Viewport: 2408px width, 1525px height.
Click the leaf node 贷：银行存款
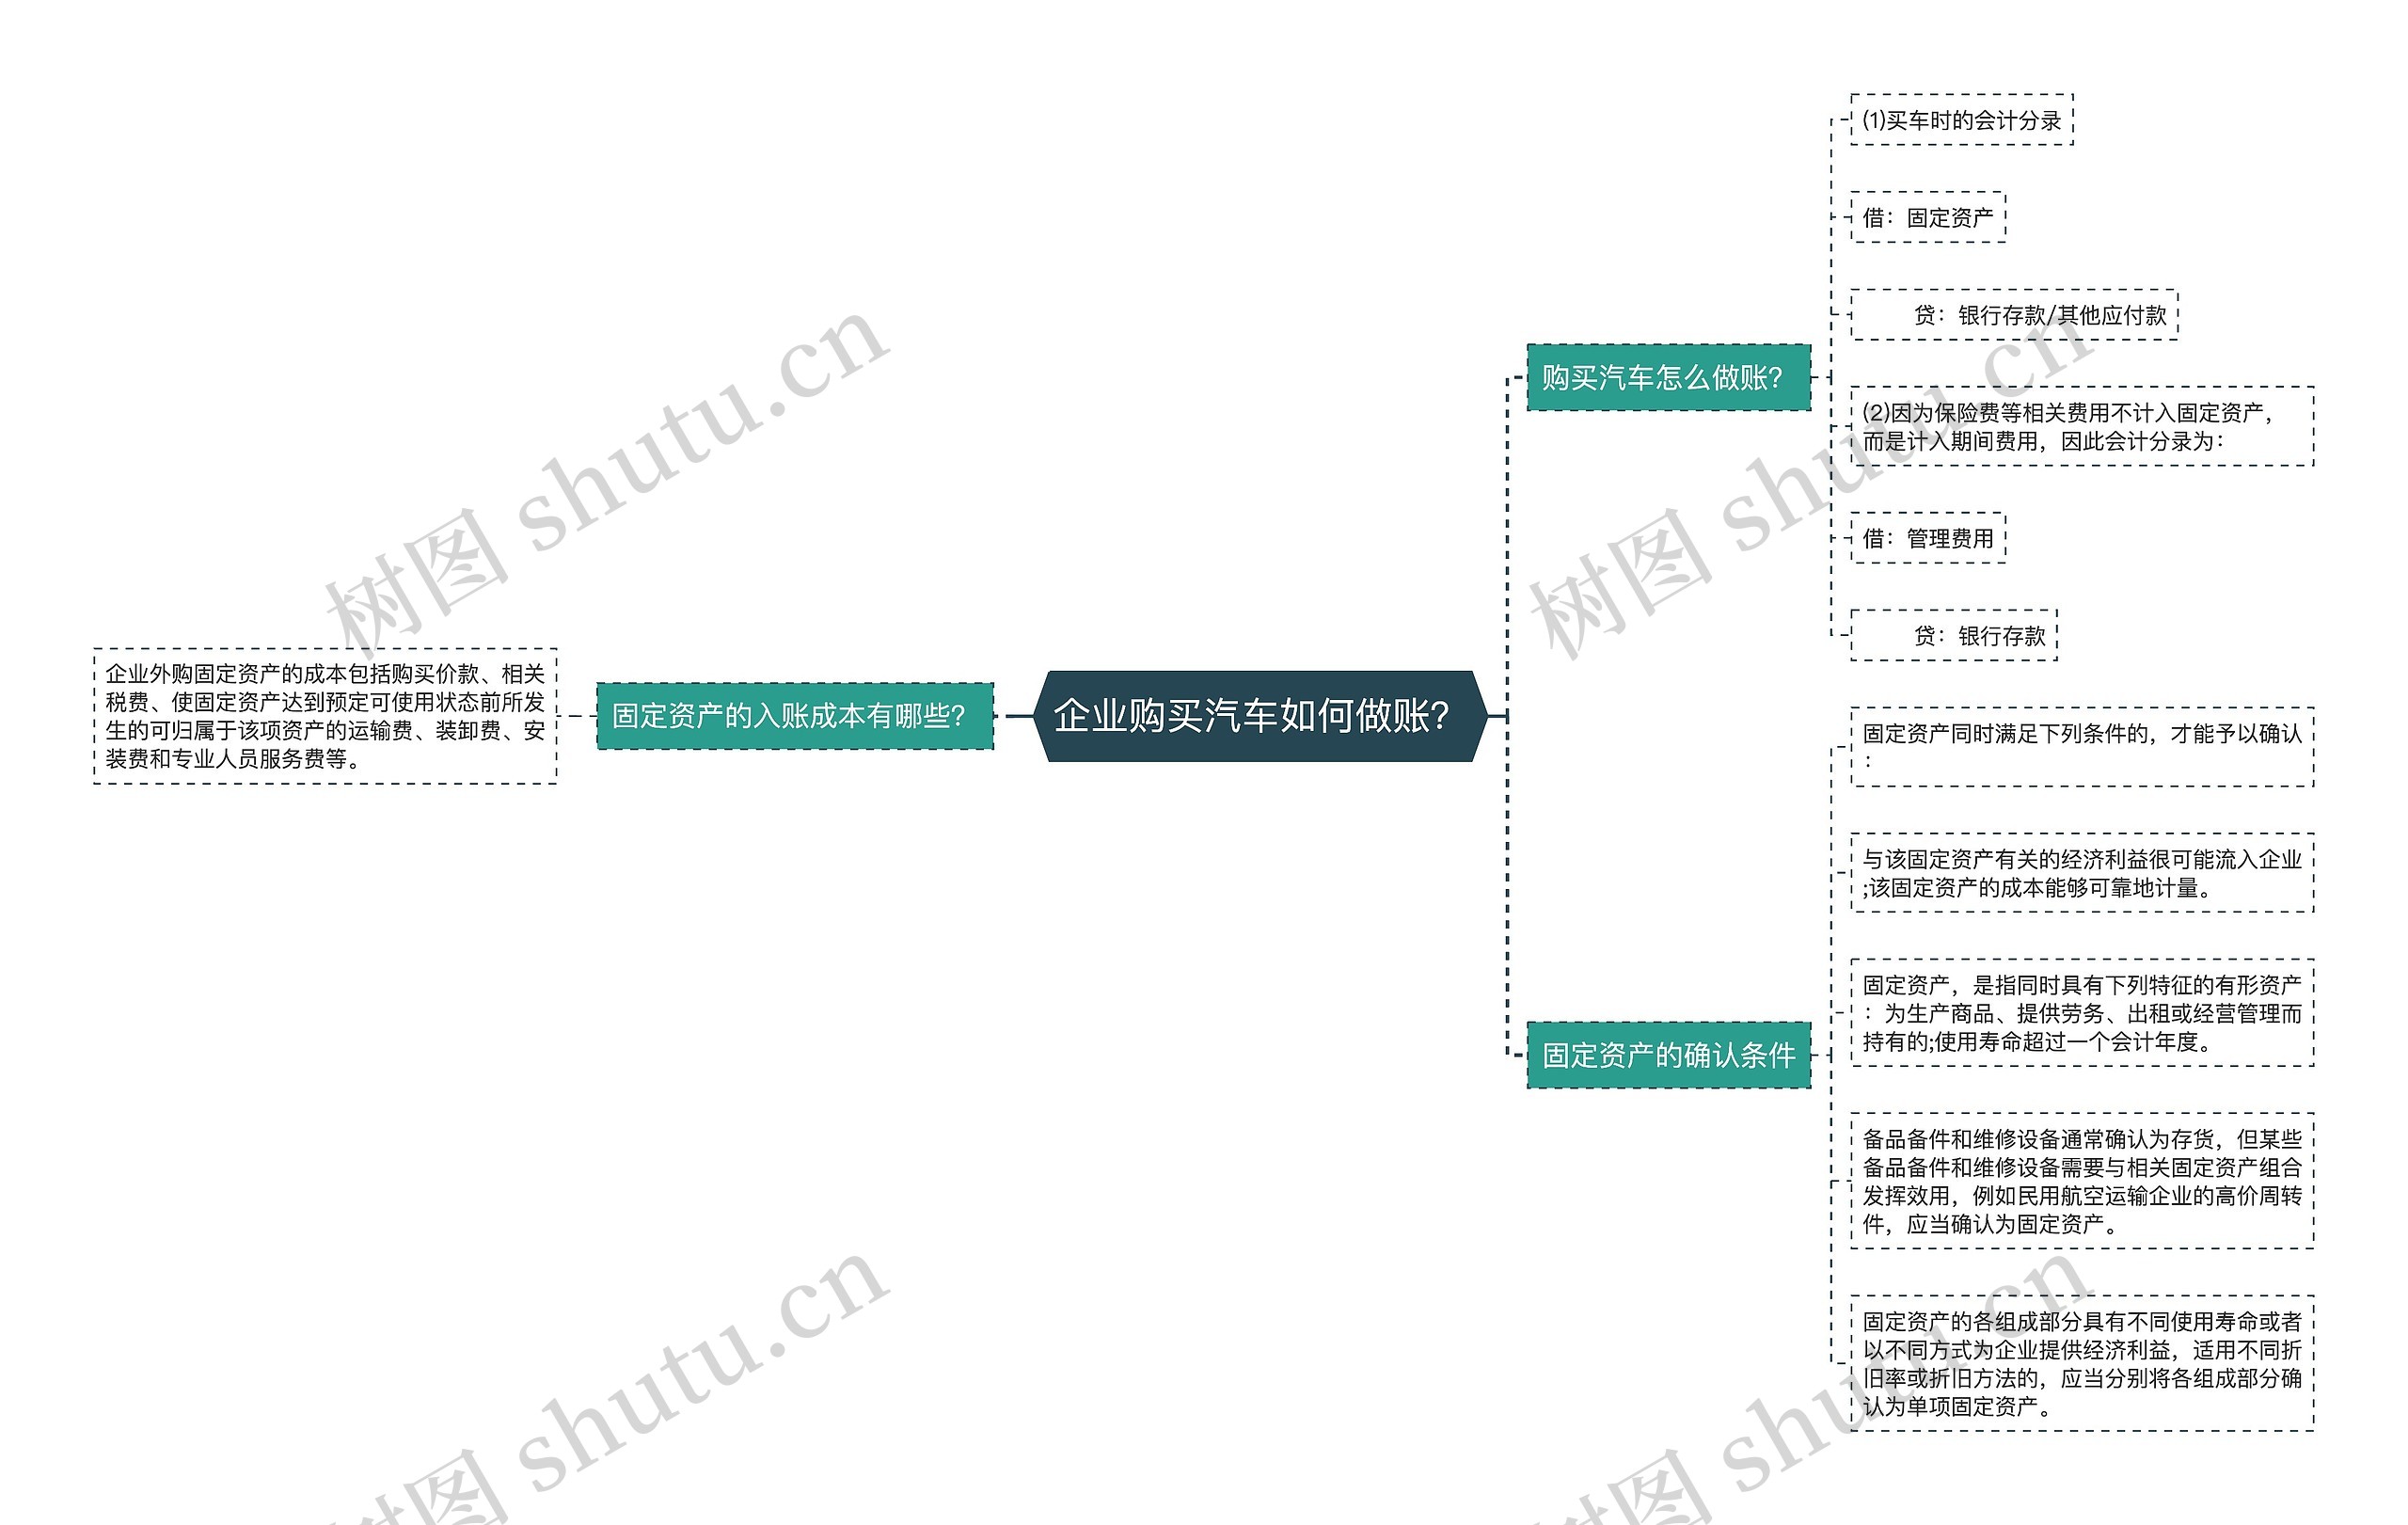pyautogui.click(x=1954, y=635)
